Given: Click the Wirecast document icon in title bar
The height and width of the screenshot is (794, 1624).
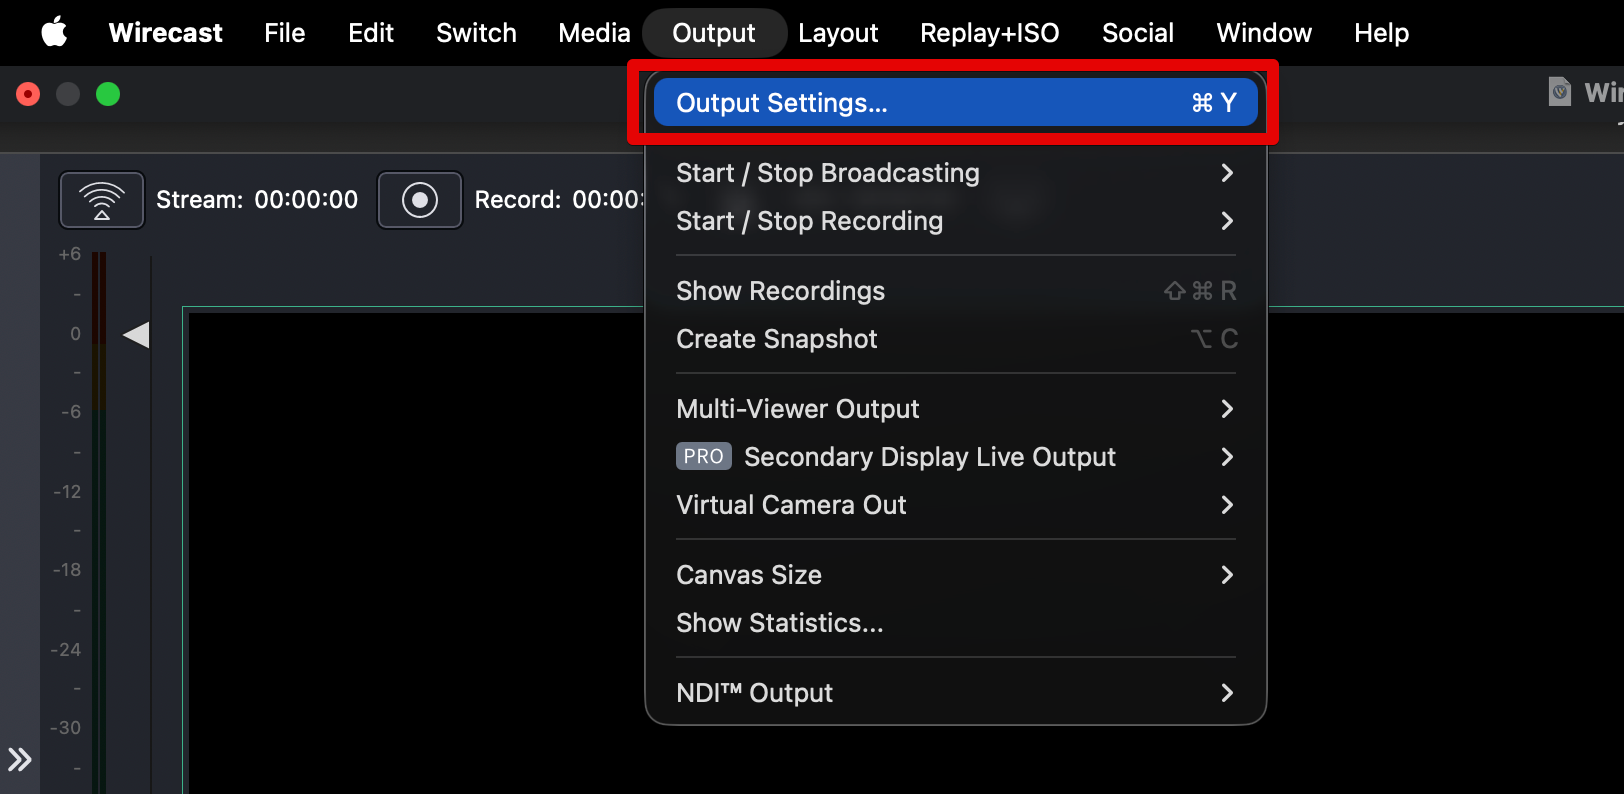Looking at the screenshot, I should pyautogui.click(x=1560, y=92).
